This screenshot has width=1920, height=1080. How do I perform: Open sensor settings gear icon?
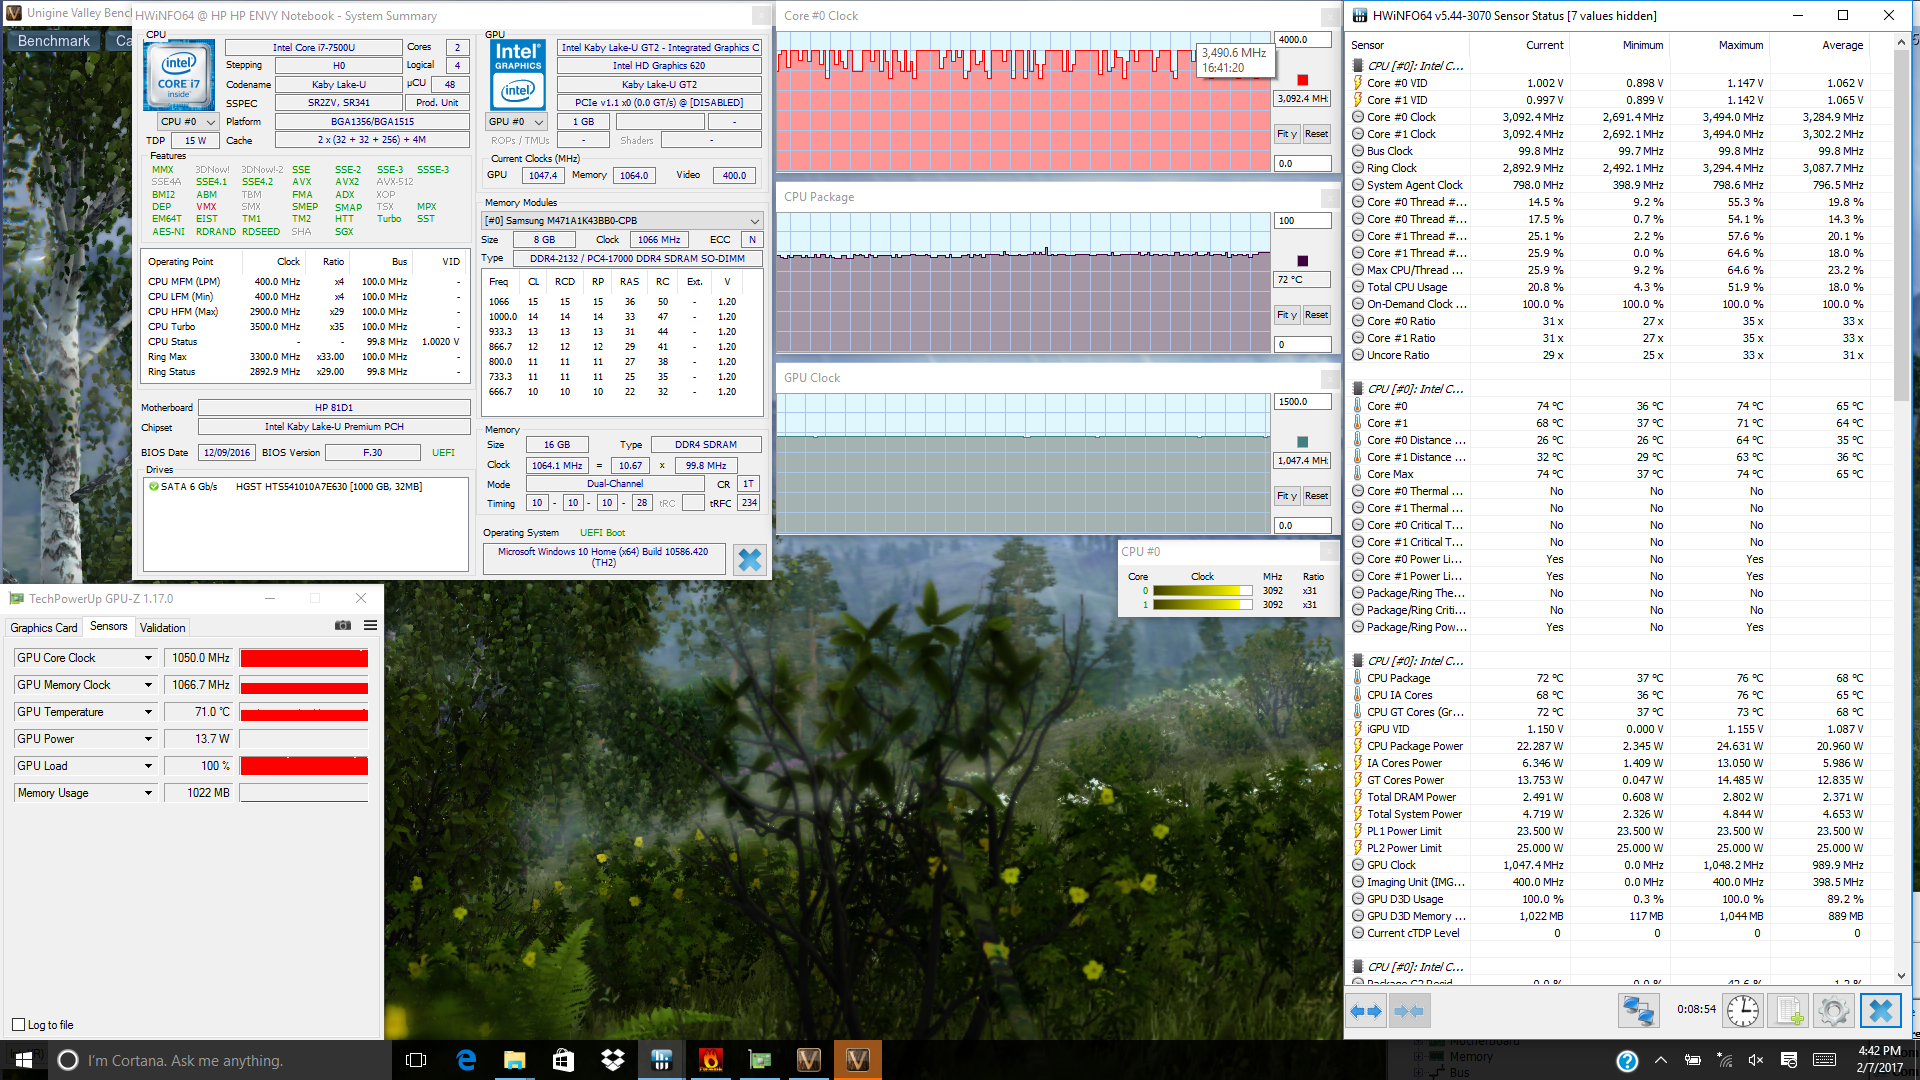(1833, 1011)
